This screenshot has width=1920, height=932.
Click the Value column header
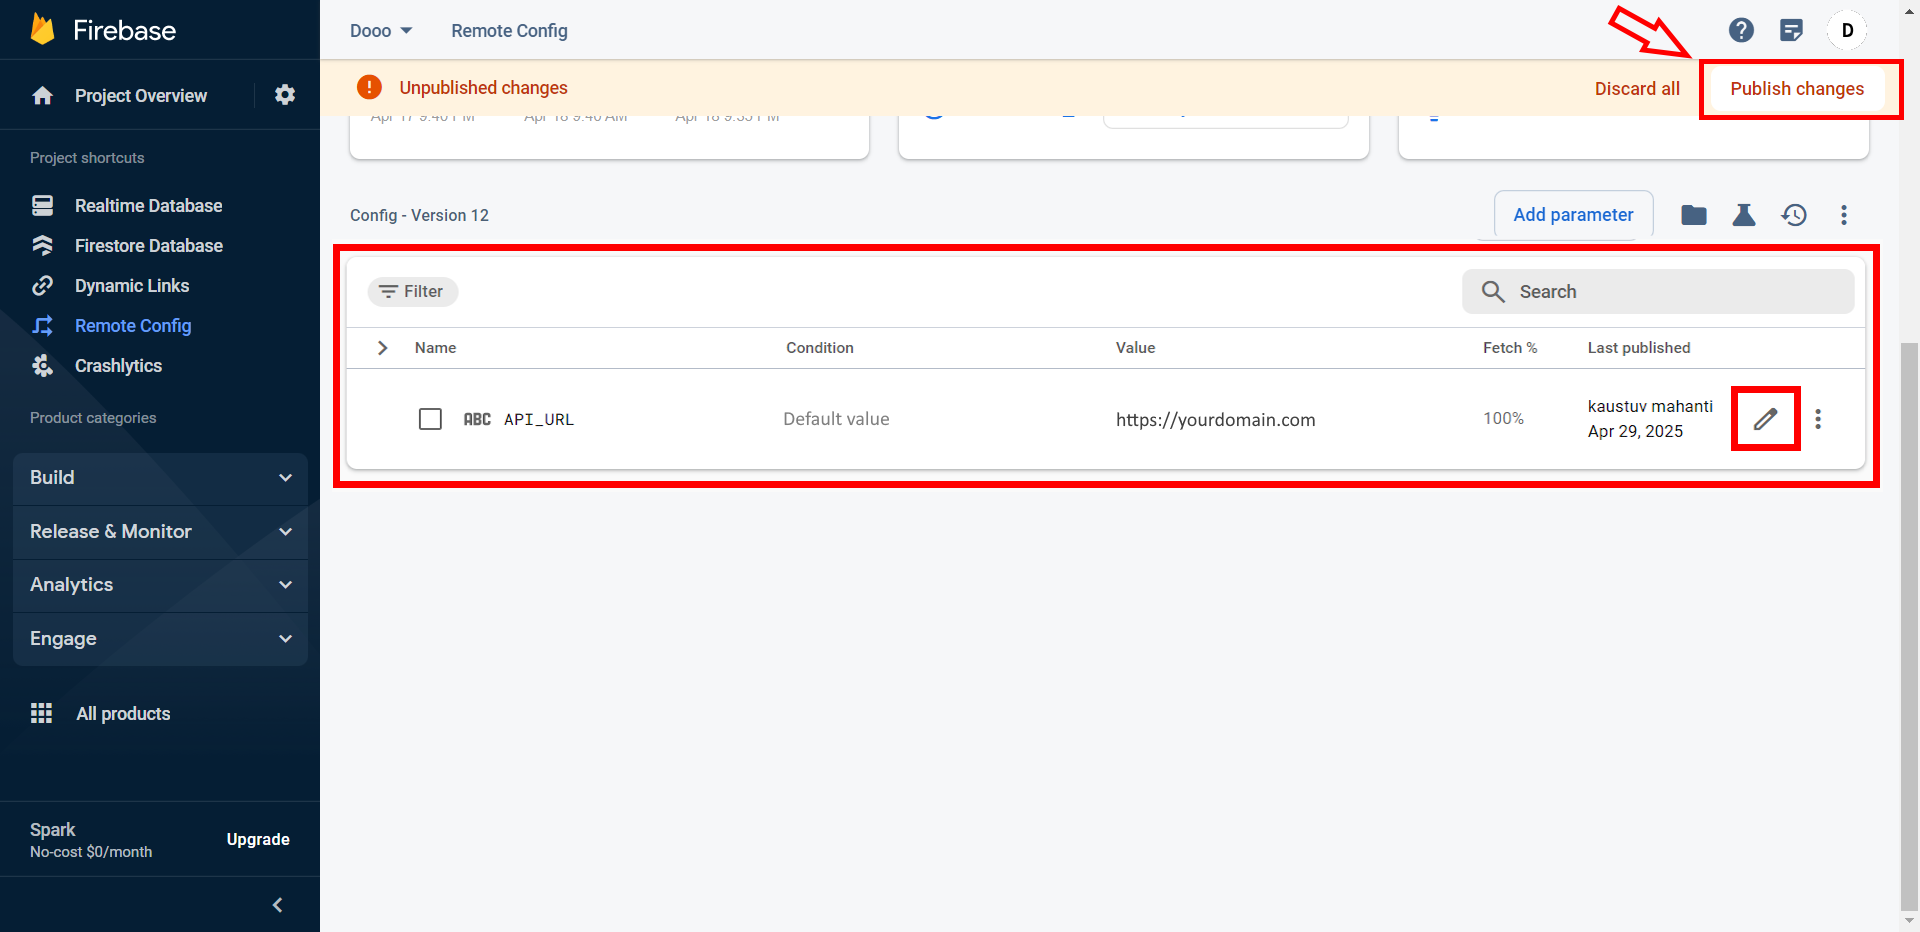click(x=1135, y=348)
